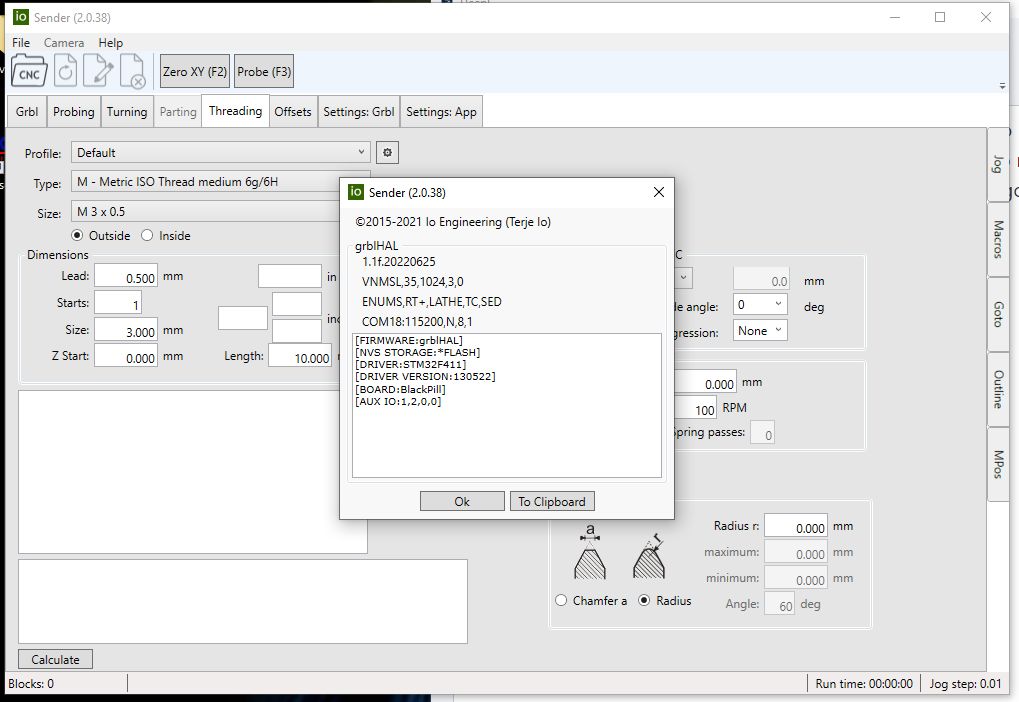Click the reload file toolbar icon
This screenshot has width=1019, height=702.
65,71
